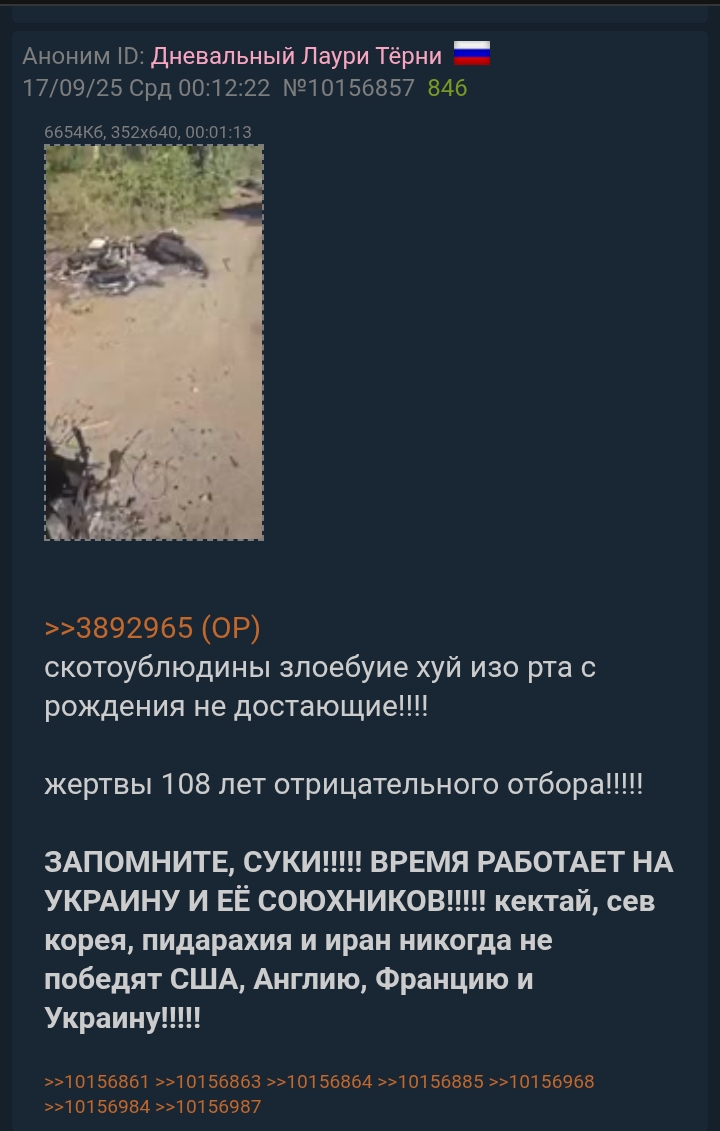This screenshot has height=1131, width=720.
Task: Open the video thumbnail attached to the post
Action: 154,342
